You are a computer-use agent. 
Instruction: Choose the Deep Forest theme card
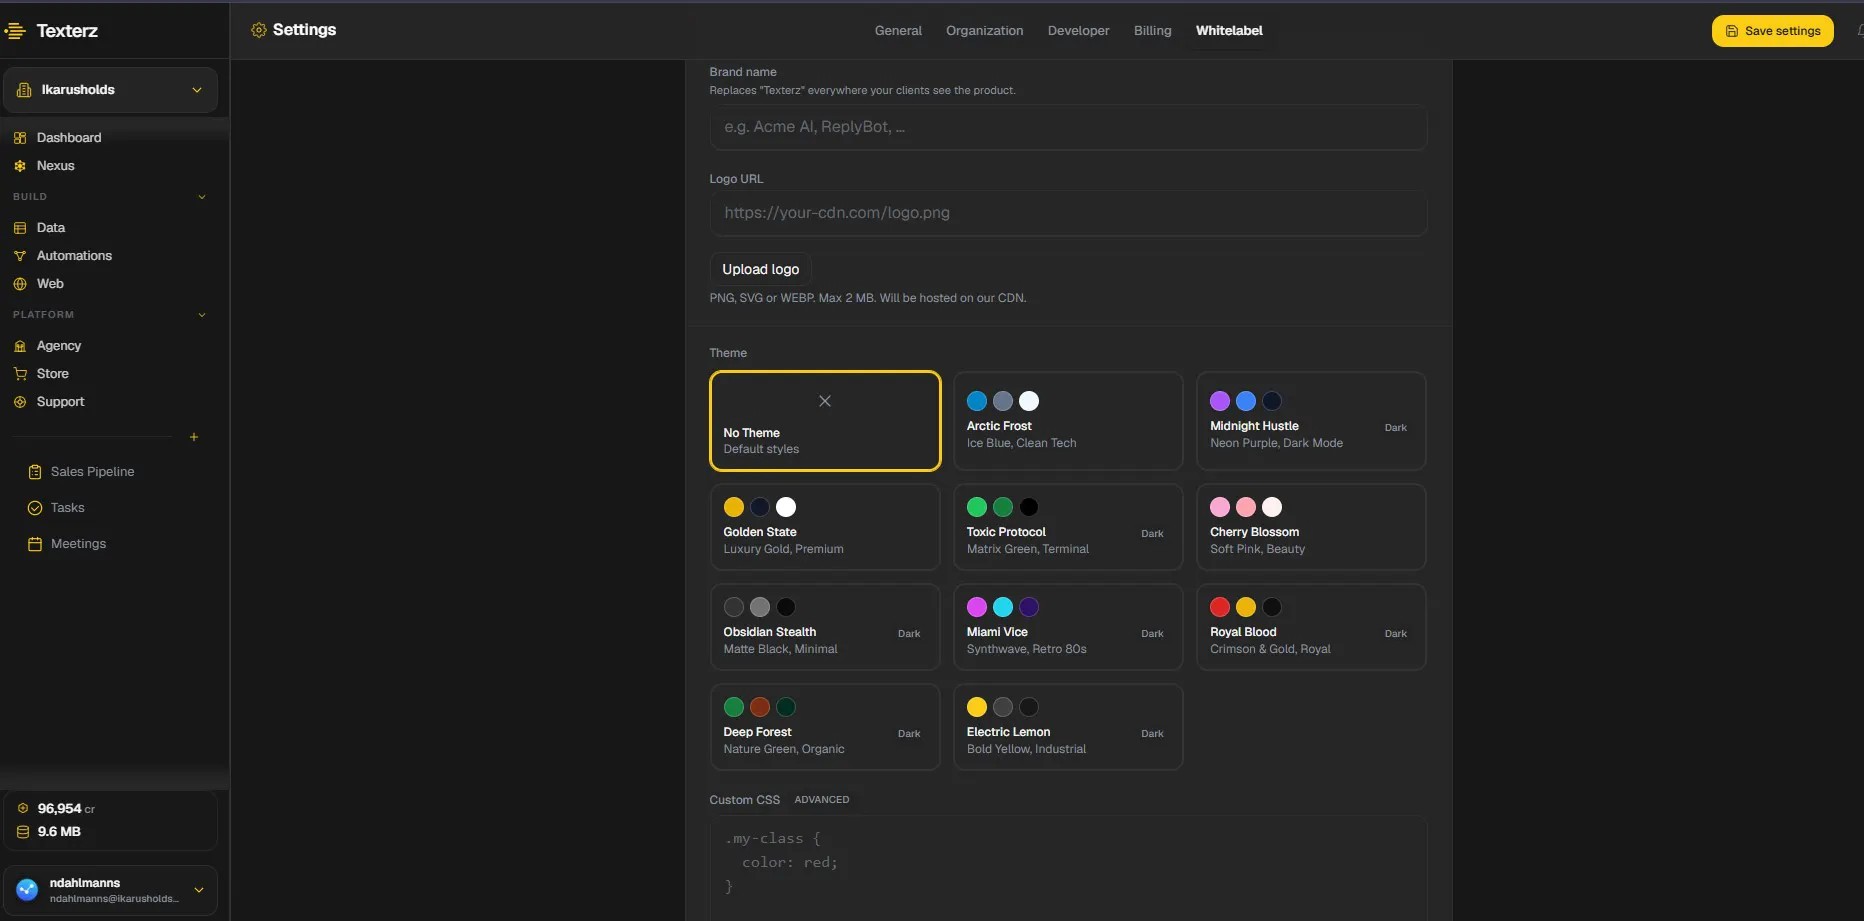click(825, 727)
